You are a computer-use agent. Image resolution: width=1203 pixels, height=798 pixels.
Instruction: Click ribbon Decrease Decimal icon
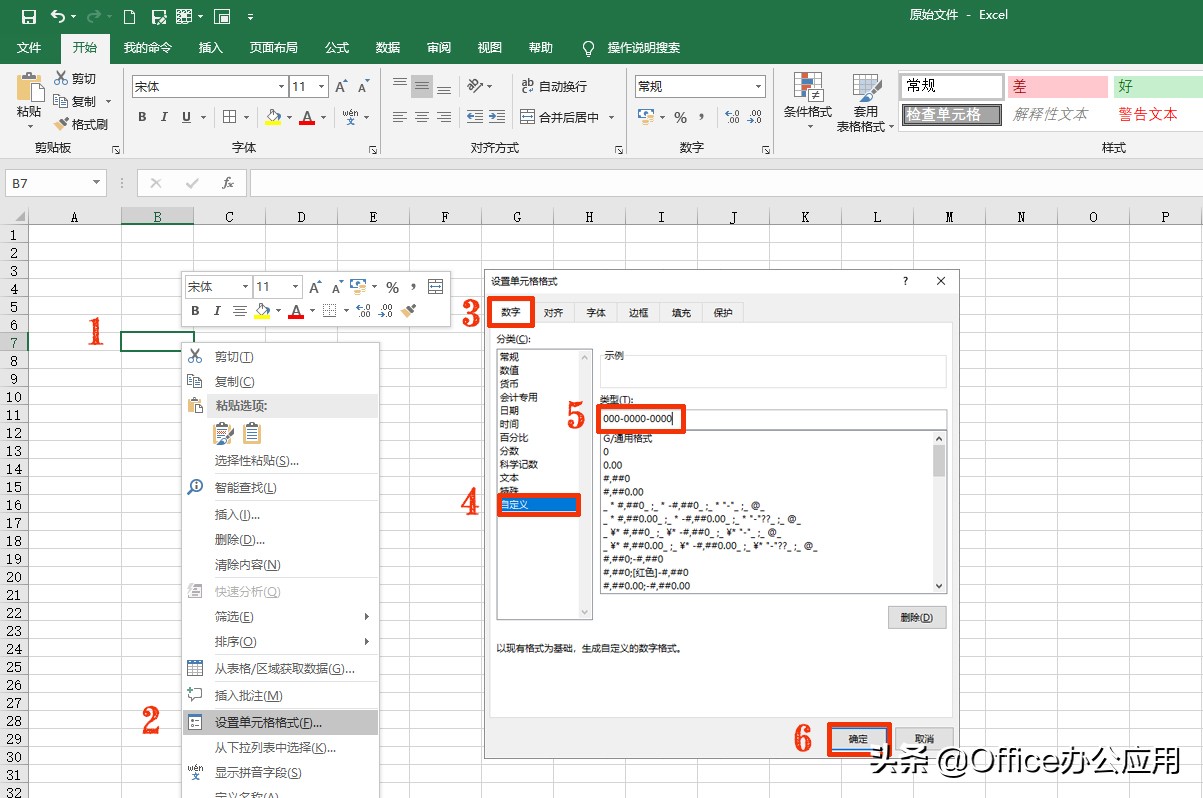(756, 117)
